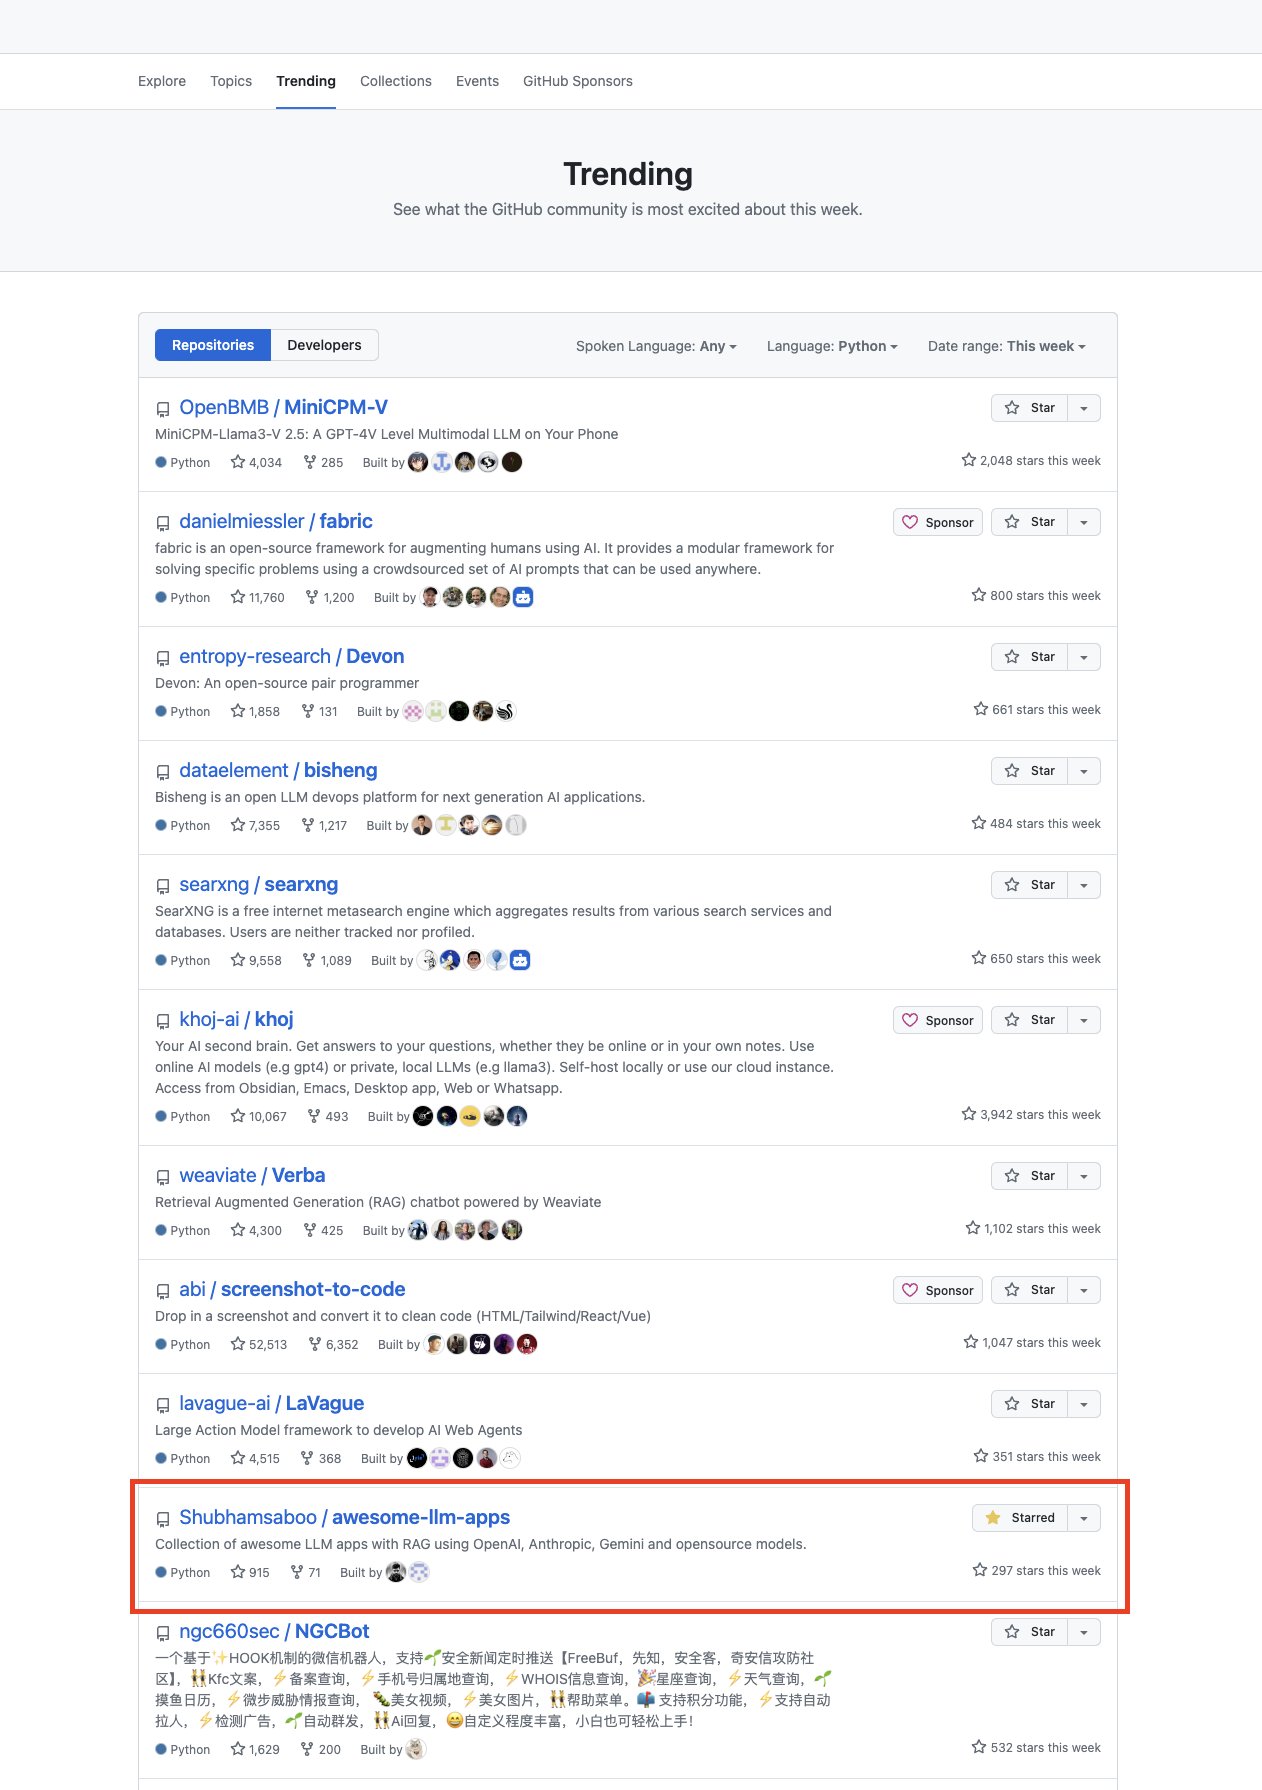This screenshot has width=1262, height=1790.
Task: View awesome-llm-apps stargazers count 915
Action: coord(250,1572)
